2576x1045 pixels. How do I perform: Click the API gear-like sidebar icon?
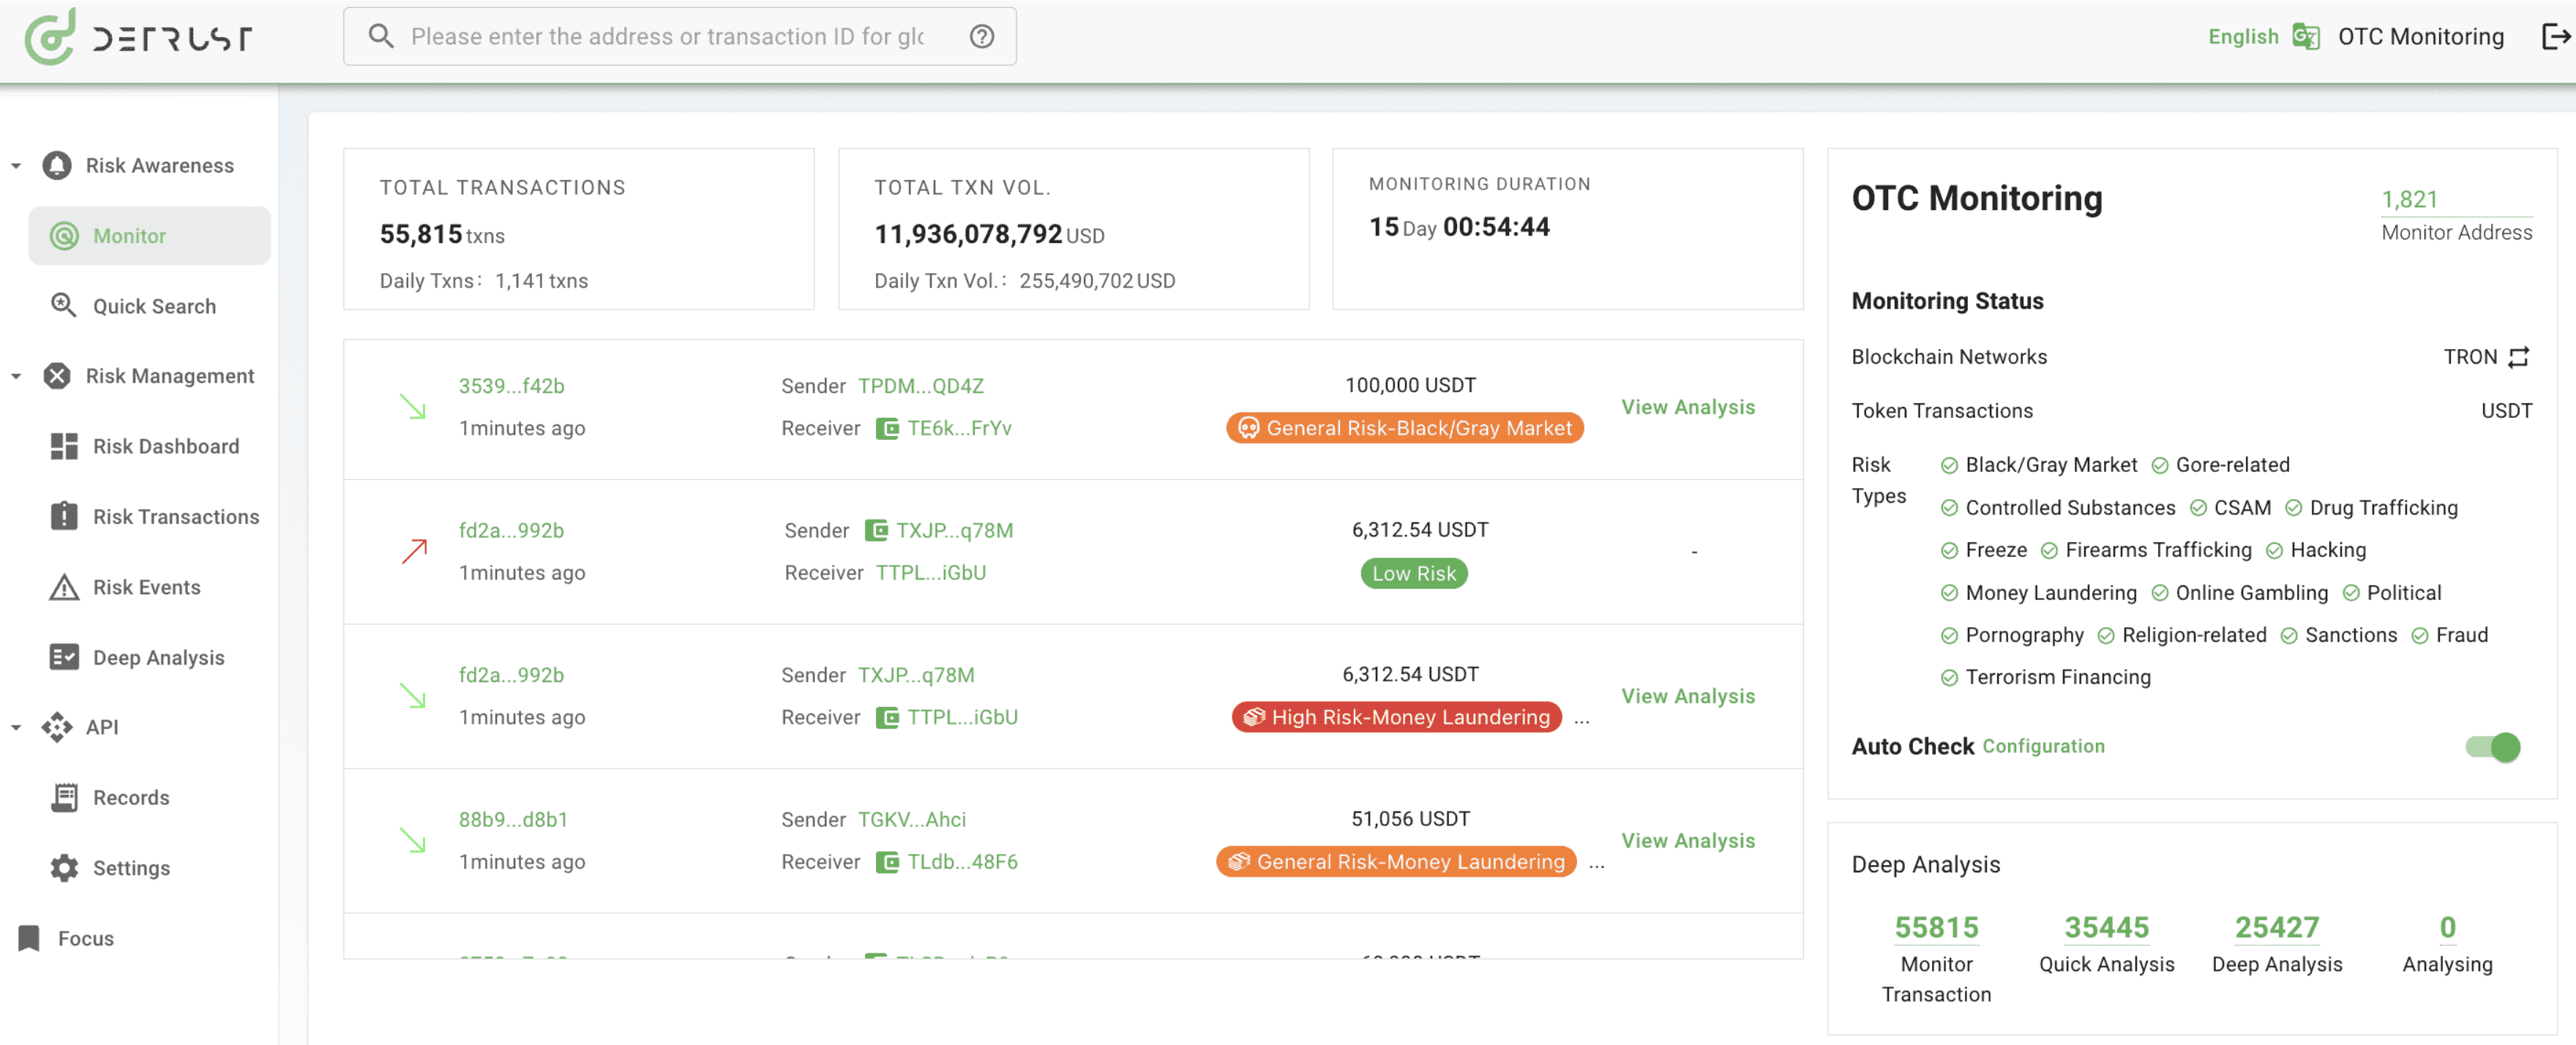pyautogui.click(x=58, y=726)
